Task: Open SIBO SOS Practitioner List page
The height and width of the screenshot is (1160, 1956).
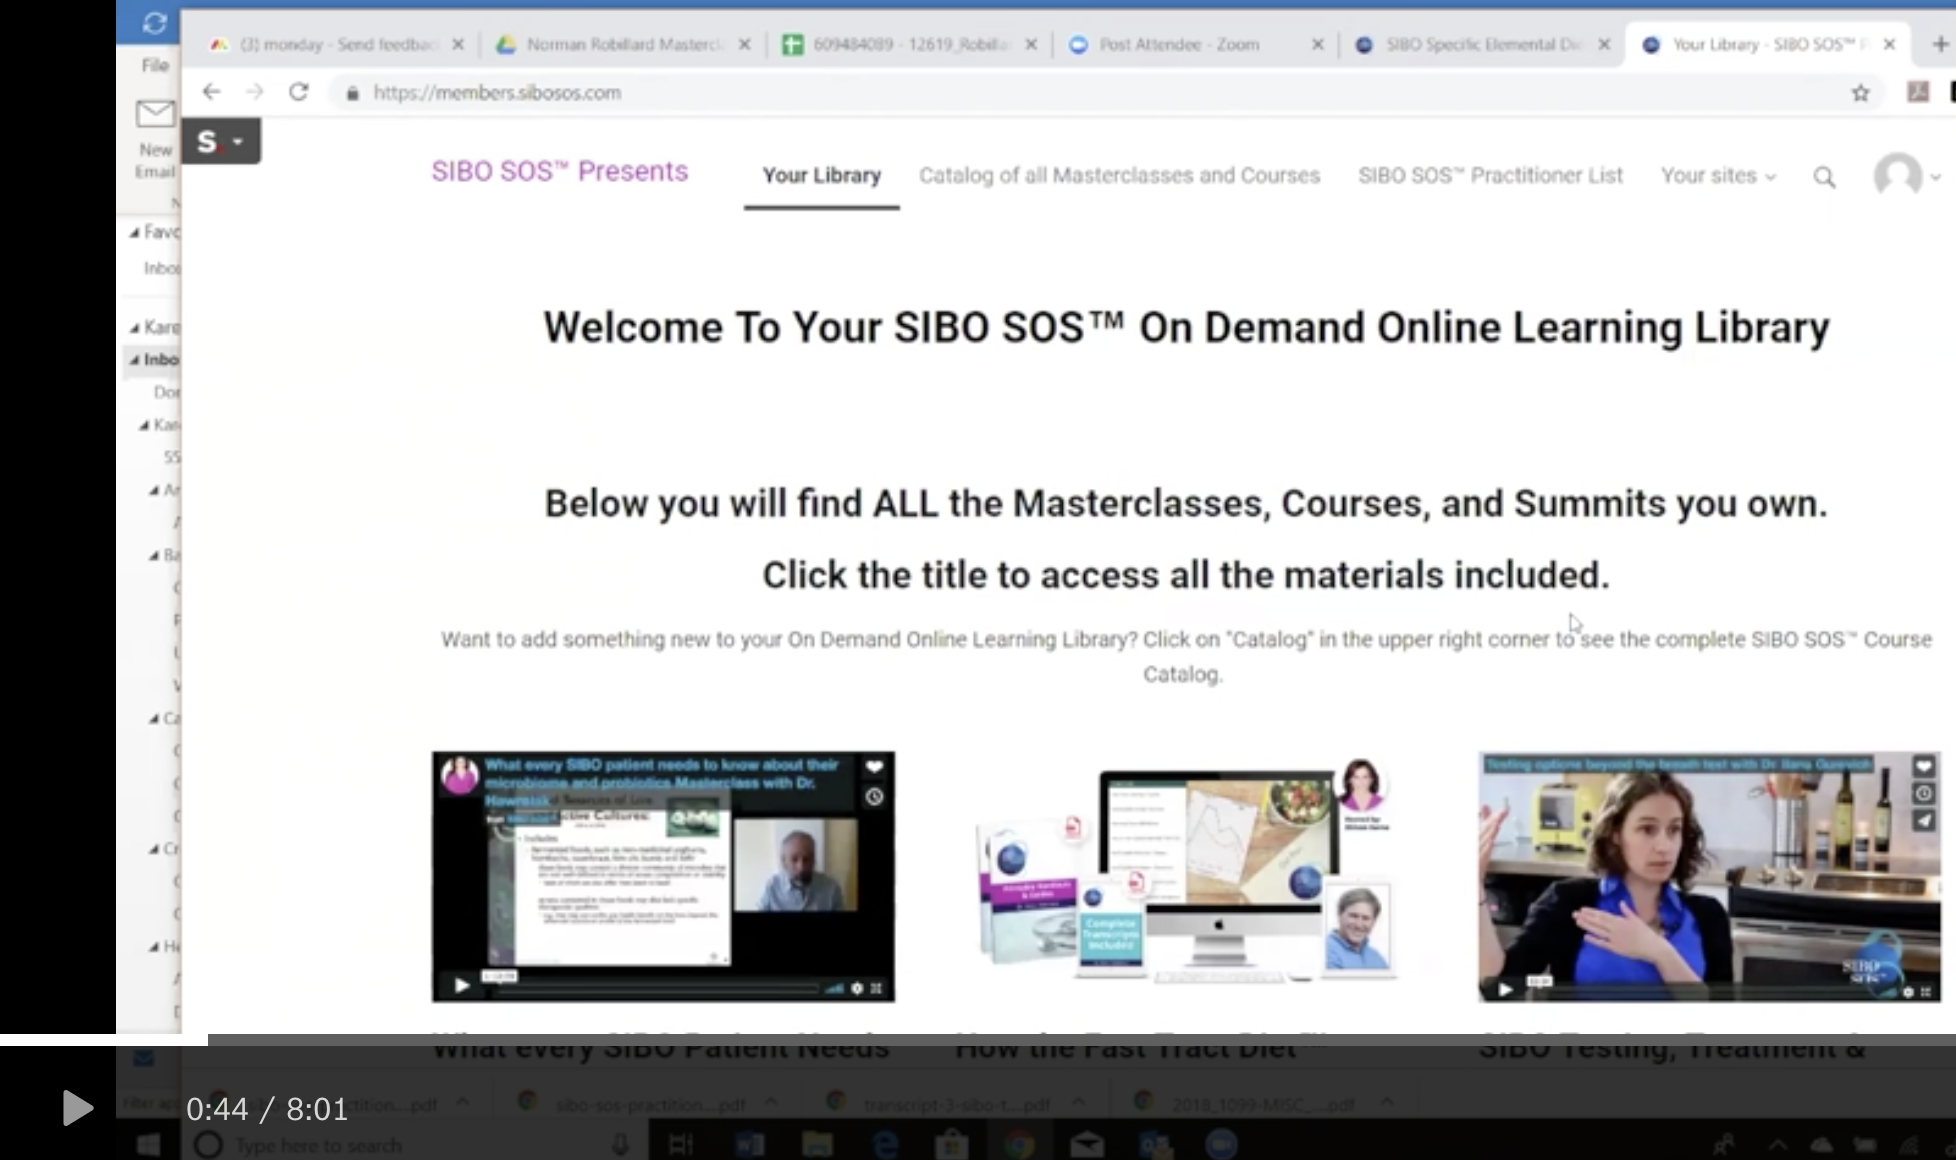Action: point(1490,176)
